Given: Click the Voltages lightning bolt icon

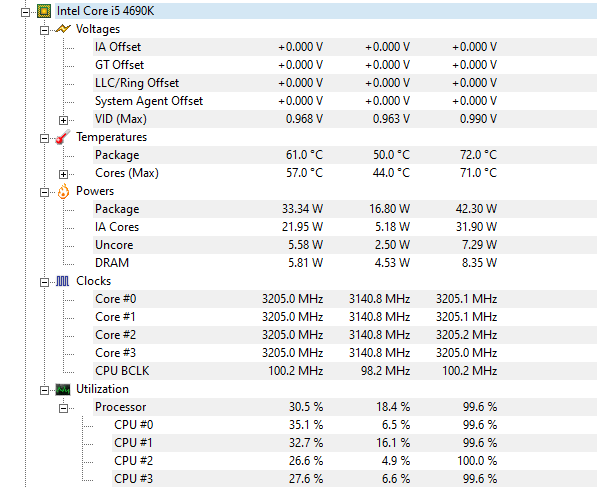Looking at the screenshot, I should (x=63, y=29).
